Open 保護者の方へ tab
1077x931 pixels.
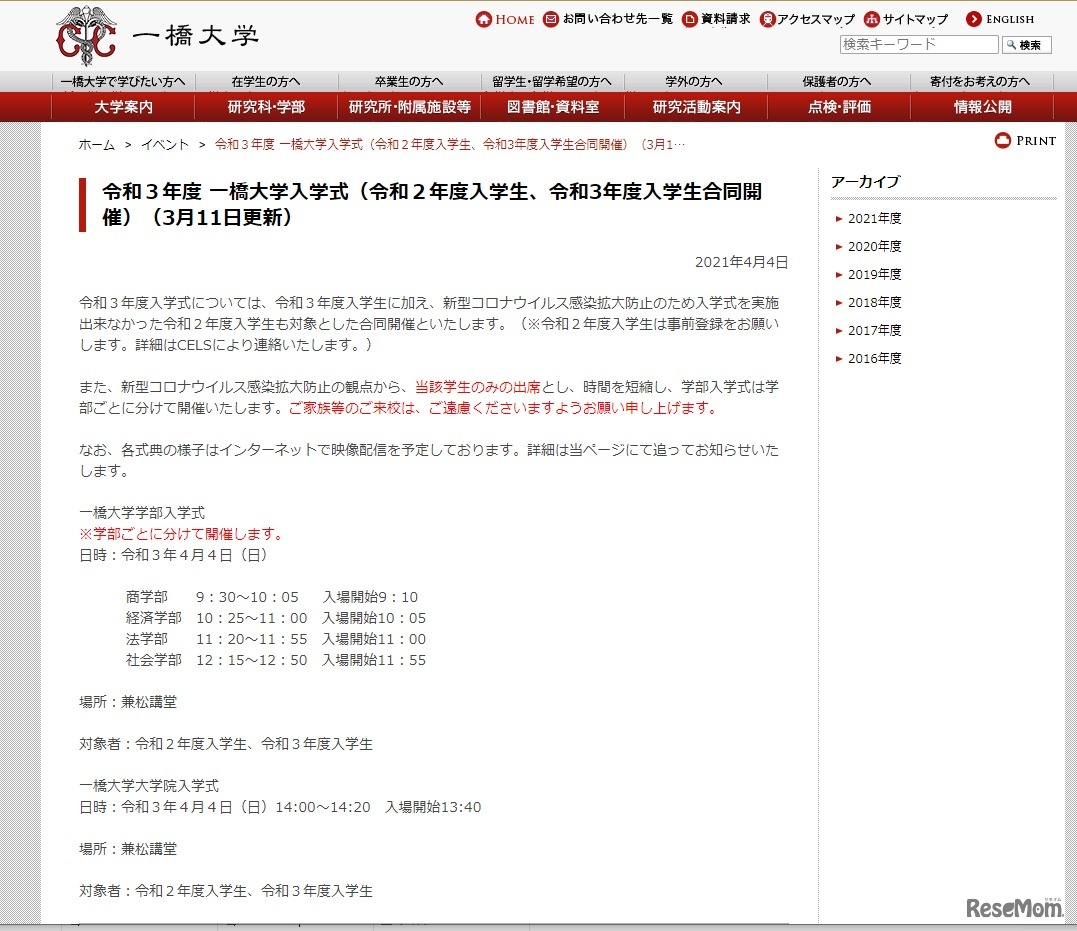coord(837,82)
